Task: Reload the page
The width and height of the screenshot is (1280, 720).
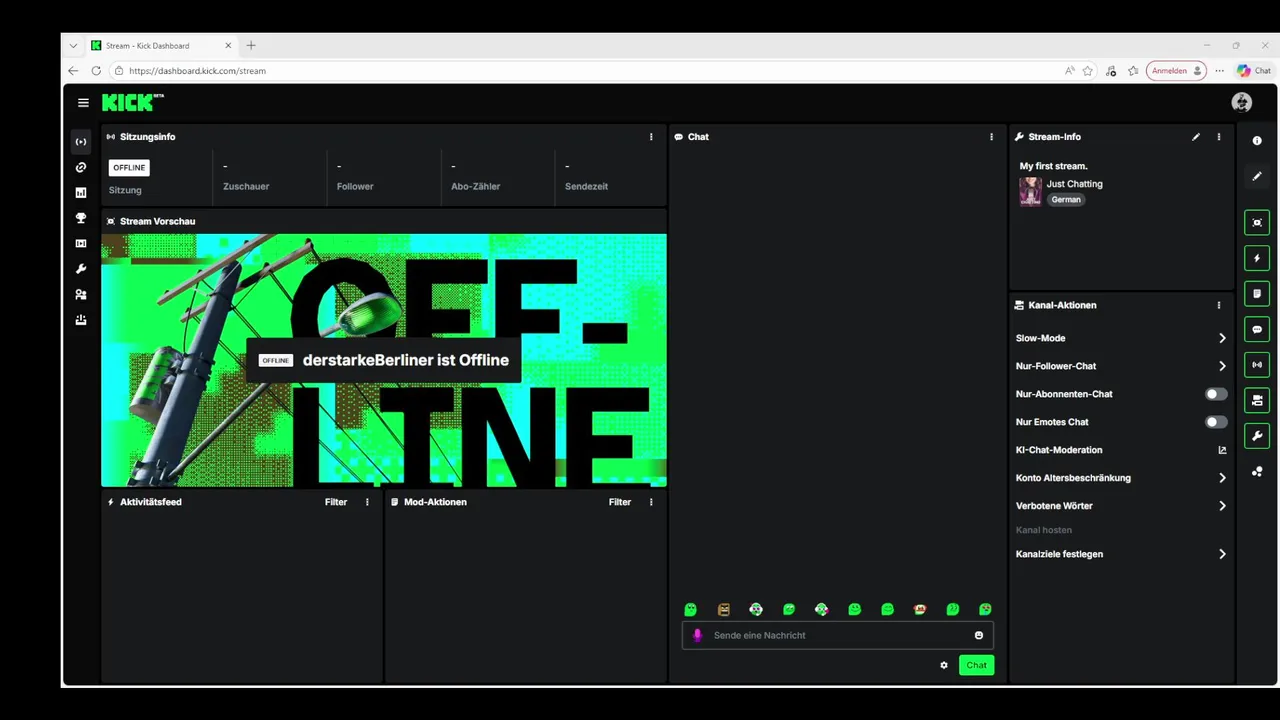Action: click(96, 71)
